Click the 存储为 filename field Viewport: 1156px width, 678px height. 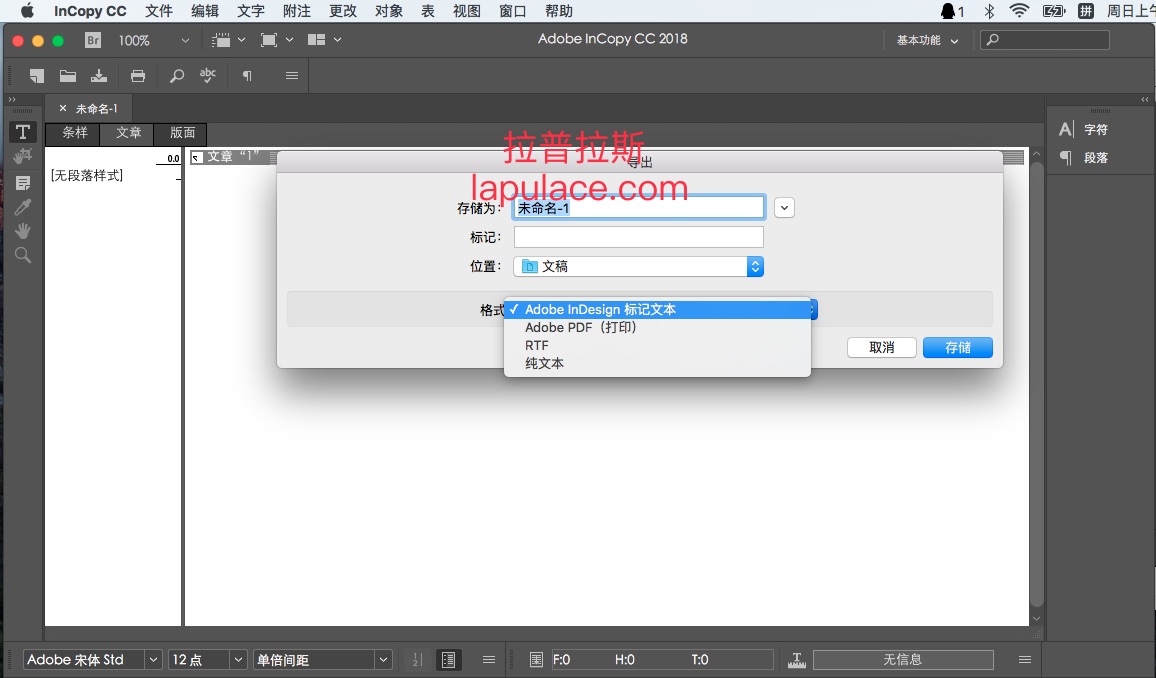[x=638, y=208]
